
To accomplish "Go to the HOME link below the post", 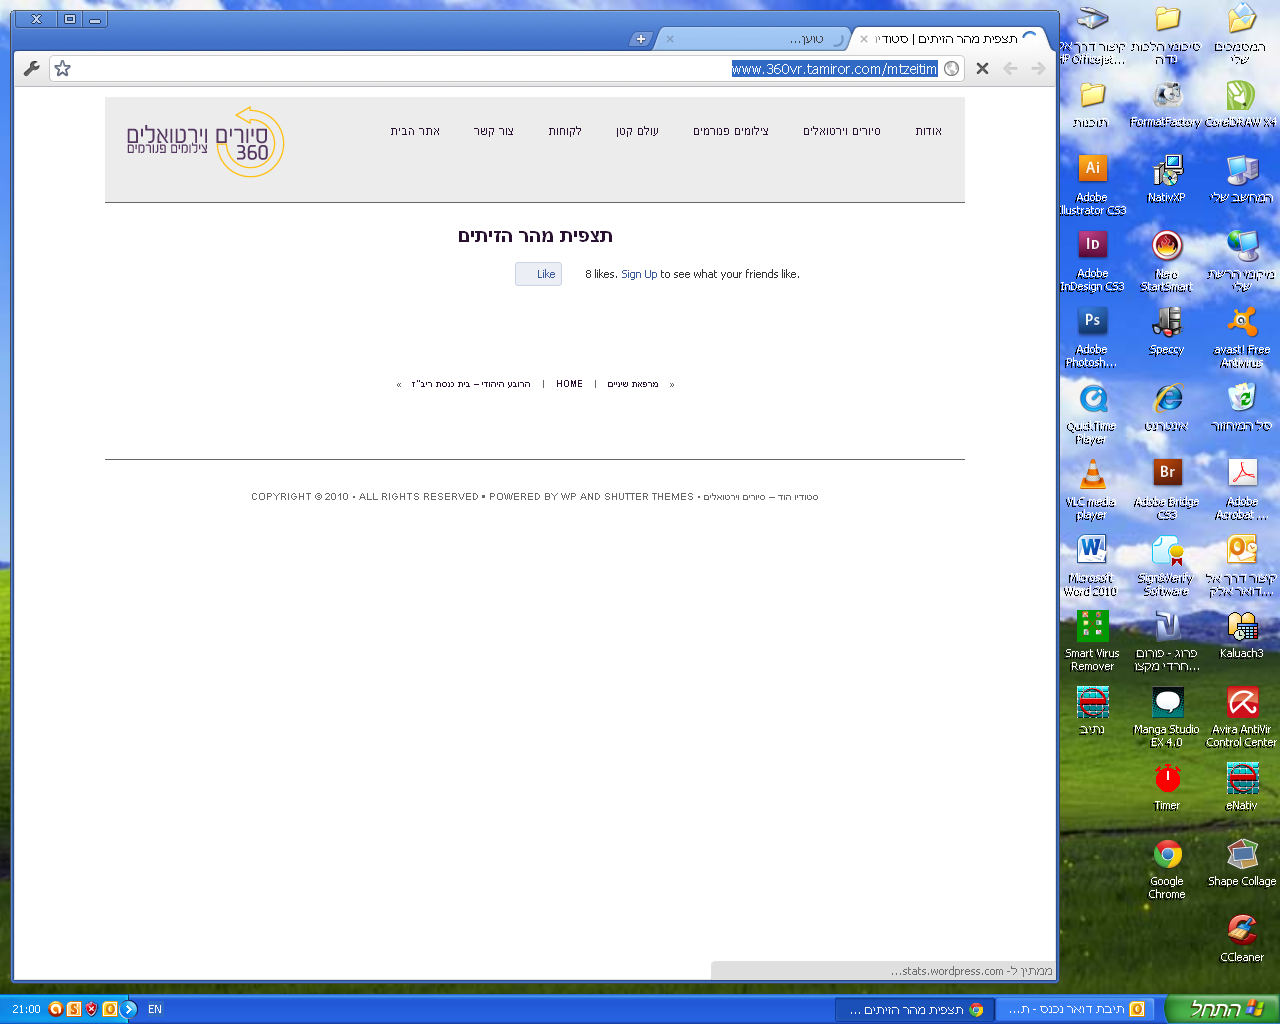I will tap(569, 384).
